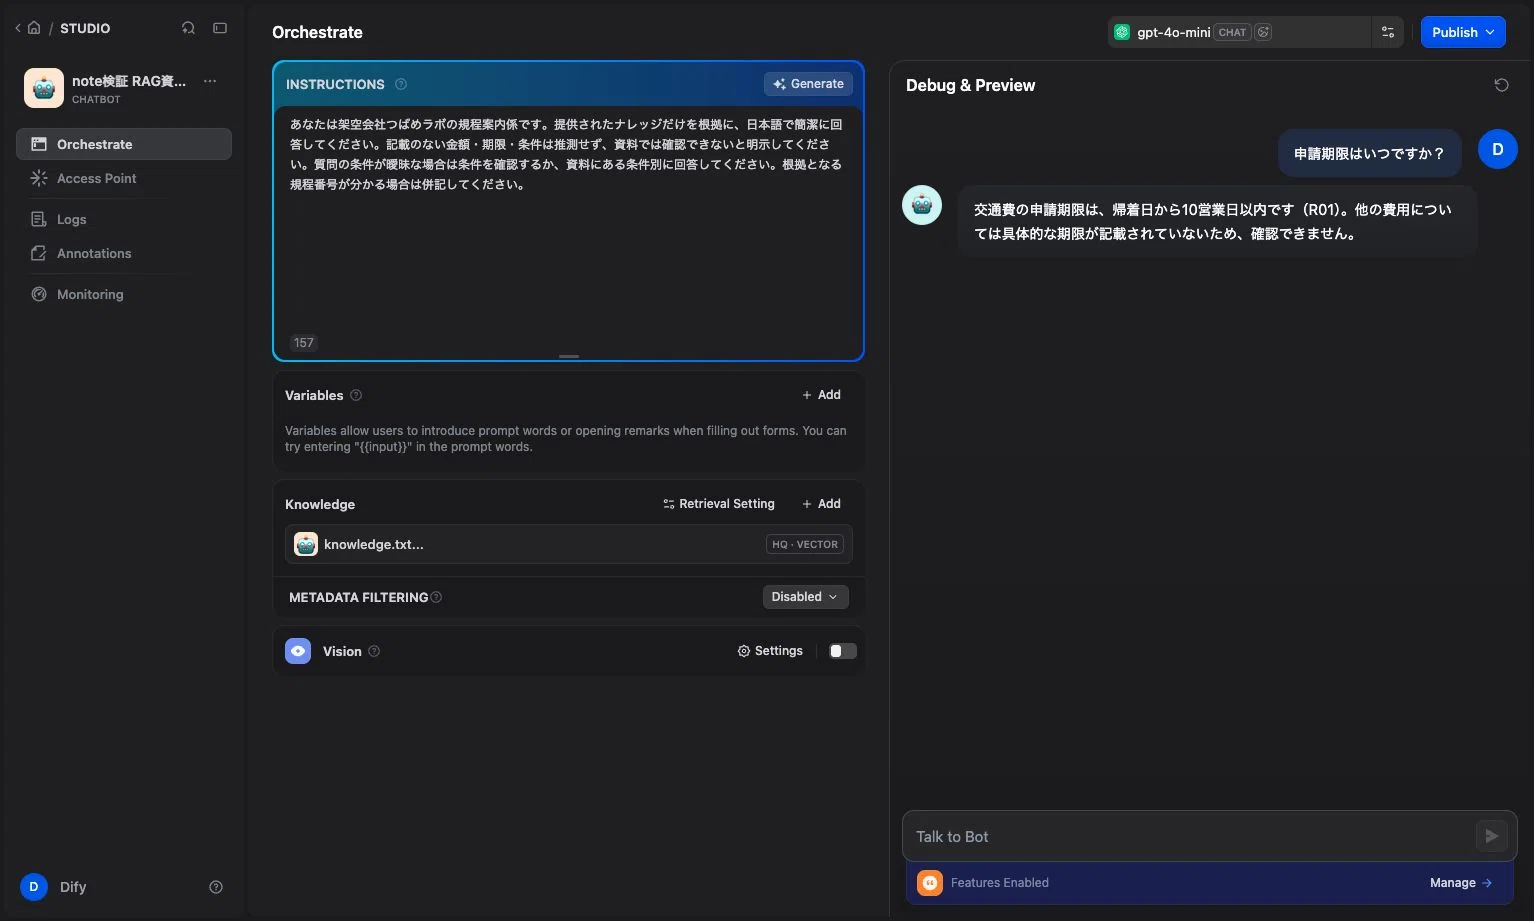
Task: Add a knowledge base with Add
Action: click(x=821, y=504)
